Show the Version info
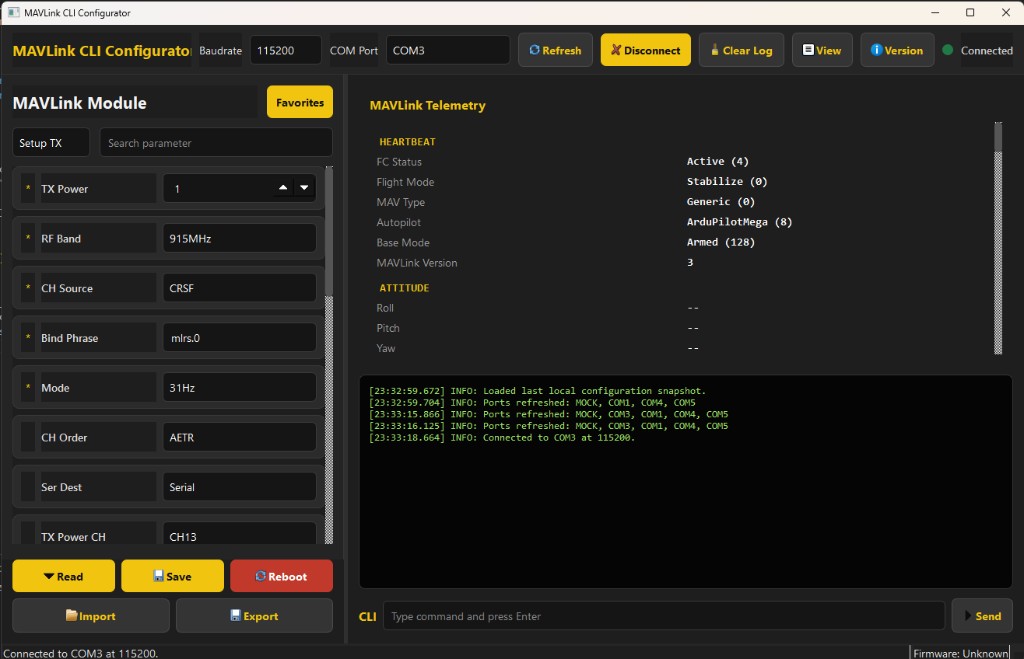Image resolution: width=1024 pixels, height=659 pixels. click(897, 50)
